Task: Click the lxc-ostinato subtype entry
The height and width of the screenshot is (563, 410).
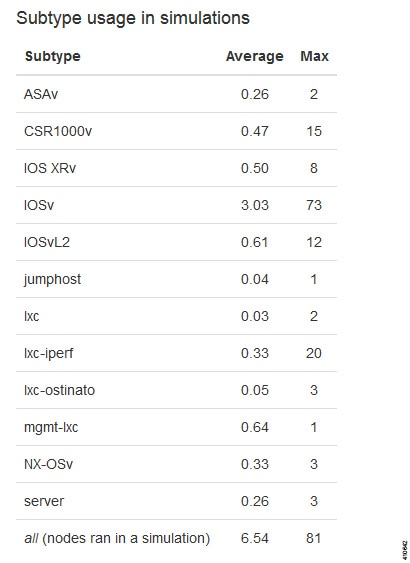Action: [x=59, y=390]
